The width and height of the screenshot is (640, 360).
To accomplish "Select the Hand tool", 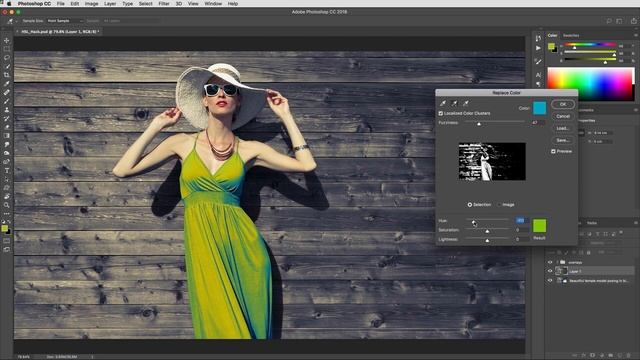I will click(x=7, y=196).
